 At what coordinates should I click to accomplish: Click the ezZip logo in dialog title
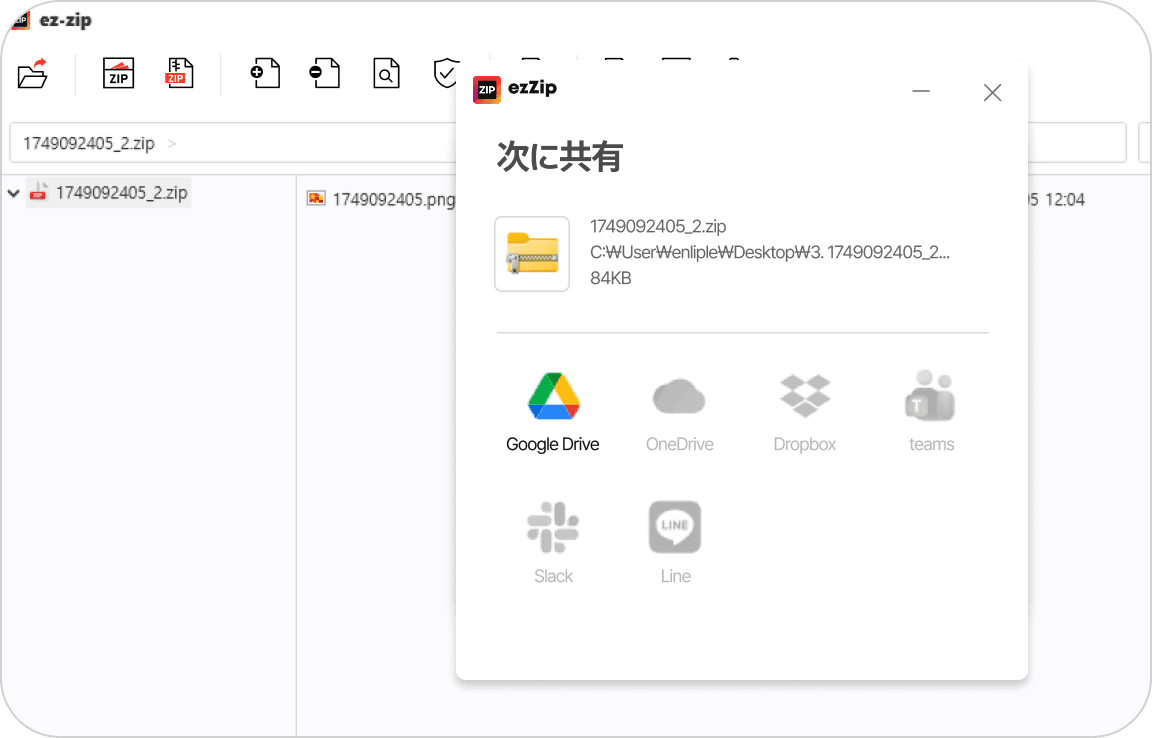[486, 90]
